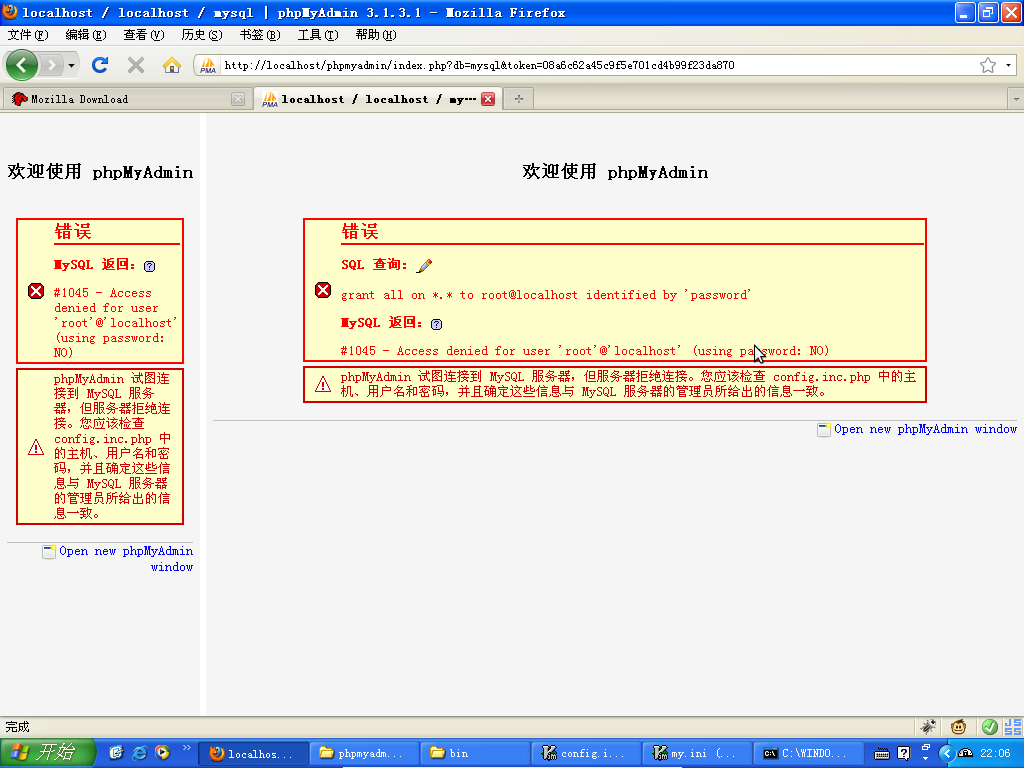This screenshot has width=1024, height=768.
Task: Click the red error icon in left panel
Action: (36, 291)
